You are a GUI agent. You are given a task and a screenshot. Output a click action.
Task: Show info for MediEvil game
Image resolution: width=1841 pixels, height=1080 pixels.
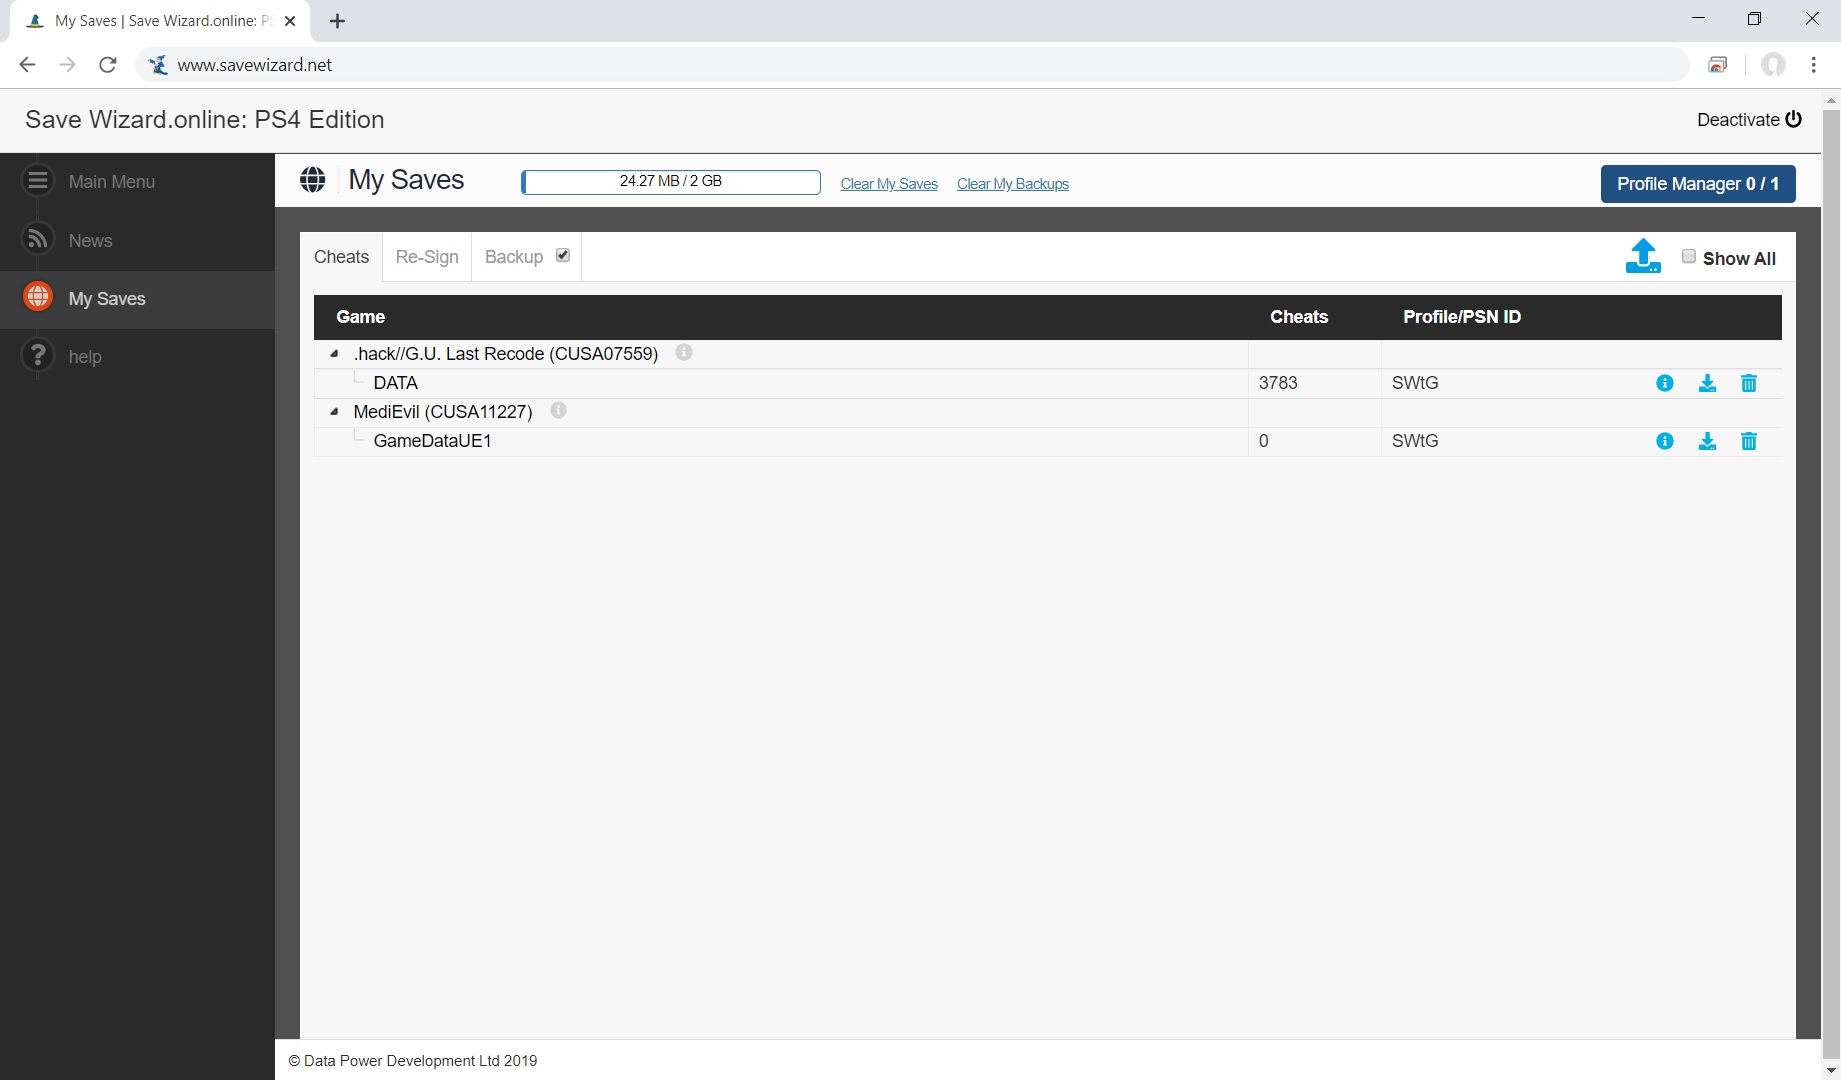(x=558, y=410)
